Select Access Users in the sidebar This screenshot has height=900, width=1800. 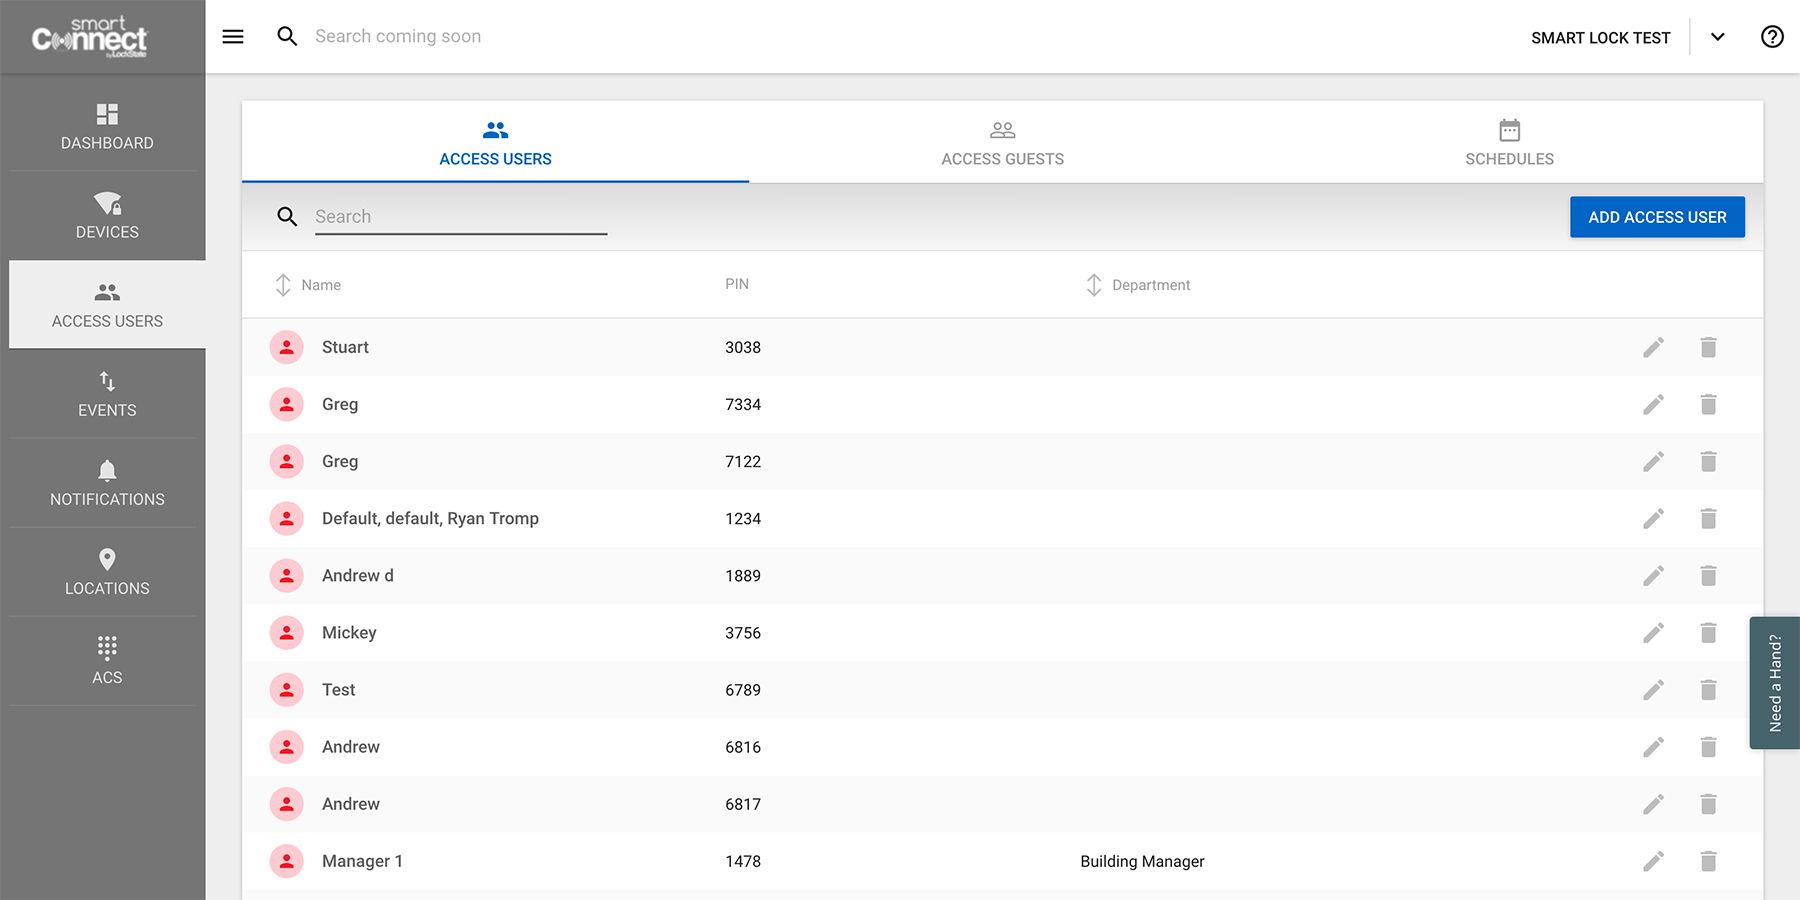107,305
